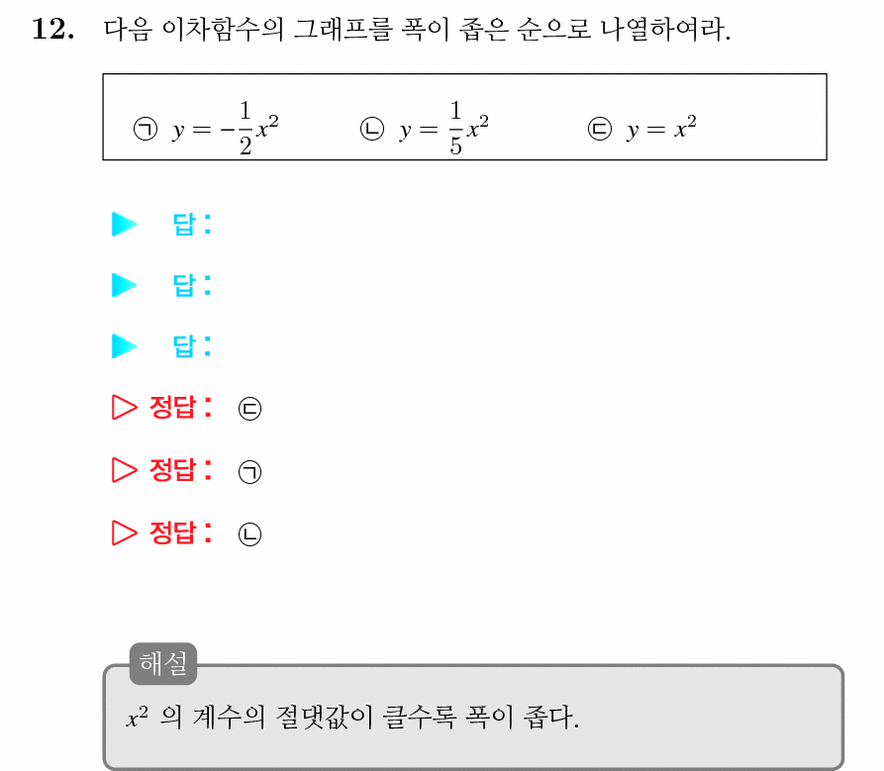This screenshot has height=771, width=884.
Task: Click the first red 정답 triangle
Action: (x=124, y=407)
